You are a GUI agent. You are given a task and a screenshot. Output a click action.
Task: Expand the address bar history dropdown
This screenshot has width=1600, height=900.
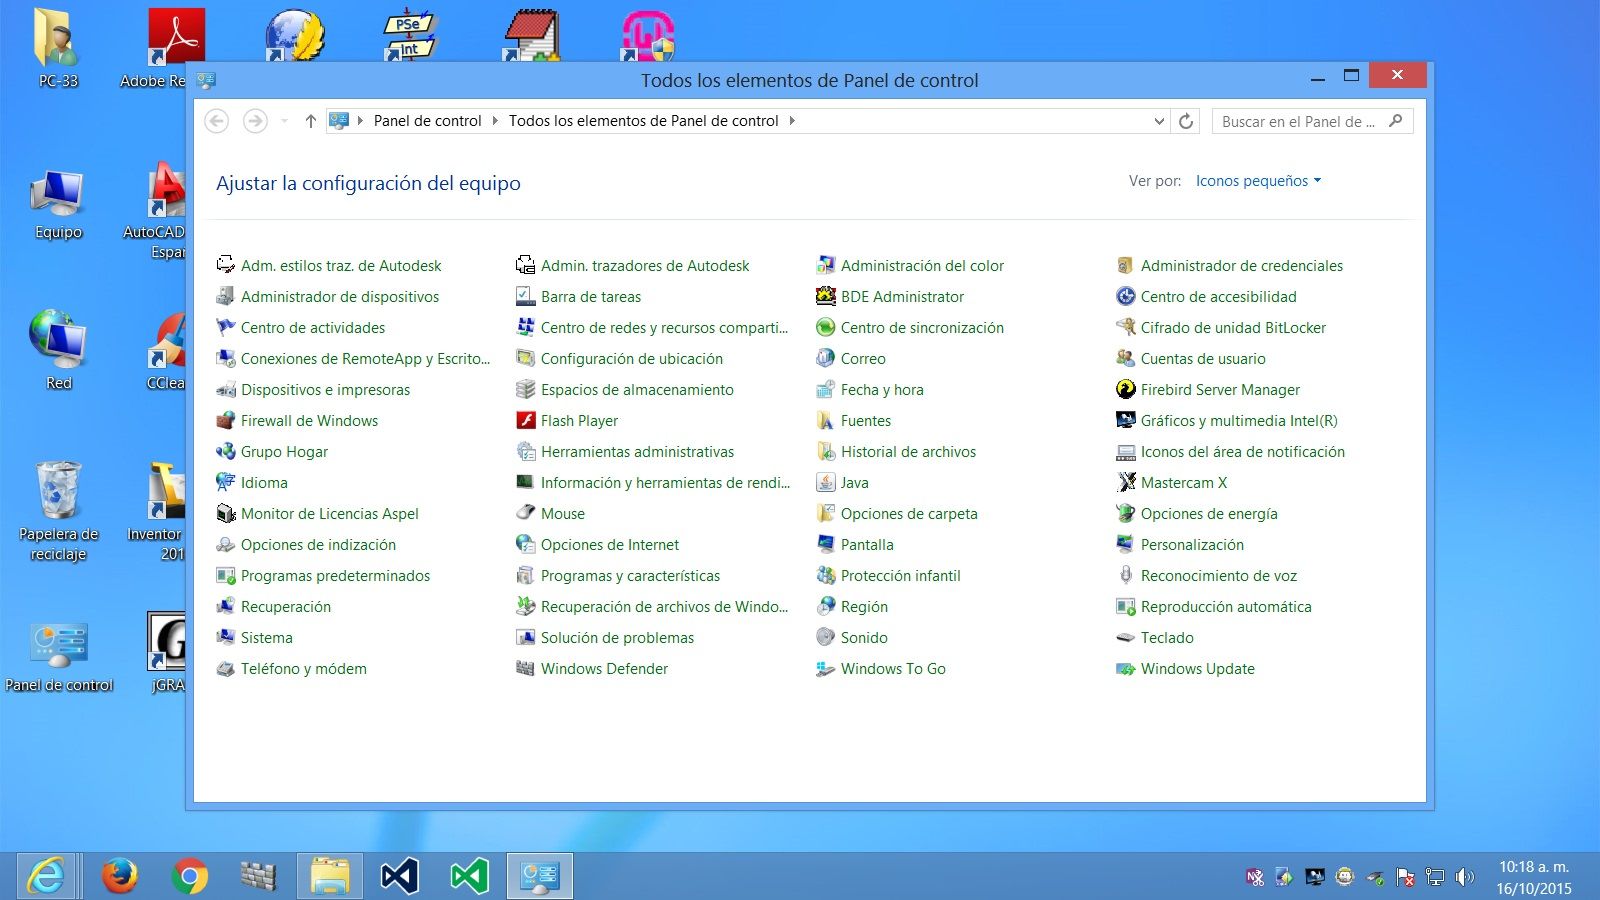1159,121
